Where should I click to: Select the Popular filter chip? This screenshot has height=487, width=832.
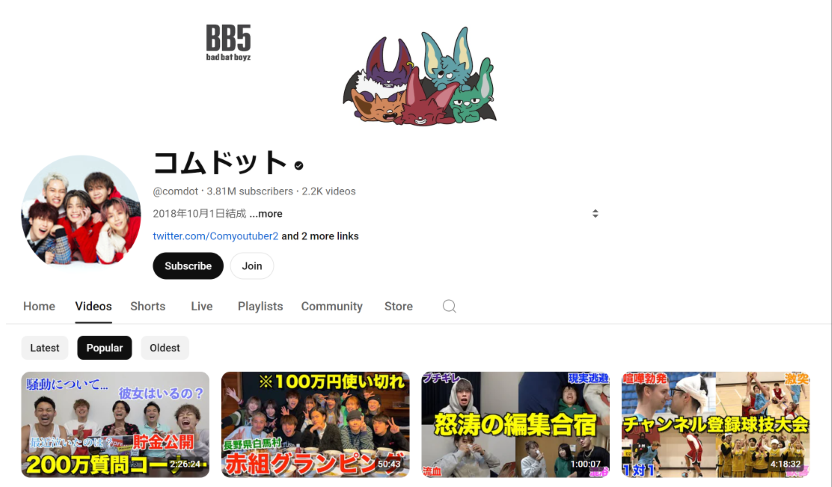click(x=105, y=348)
